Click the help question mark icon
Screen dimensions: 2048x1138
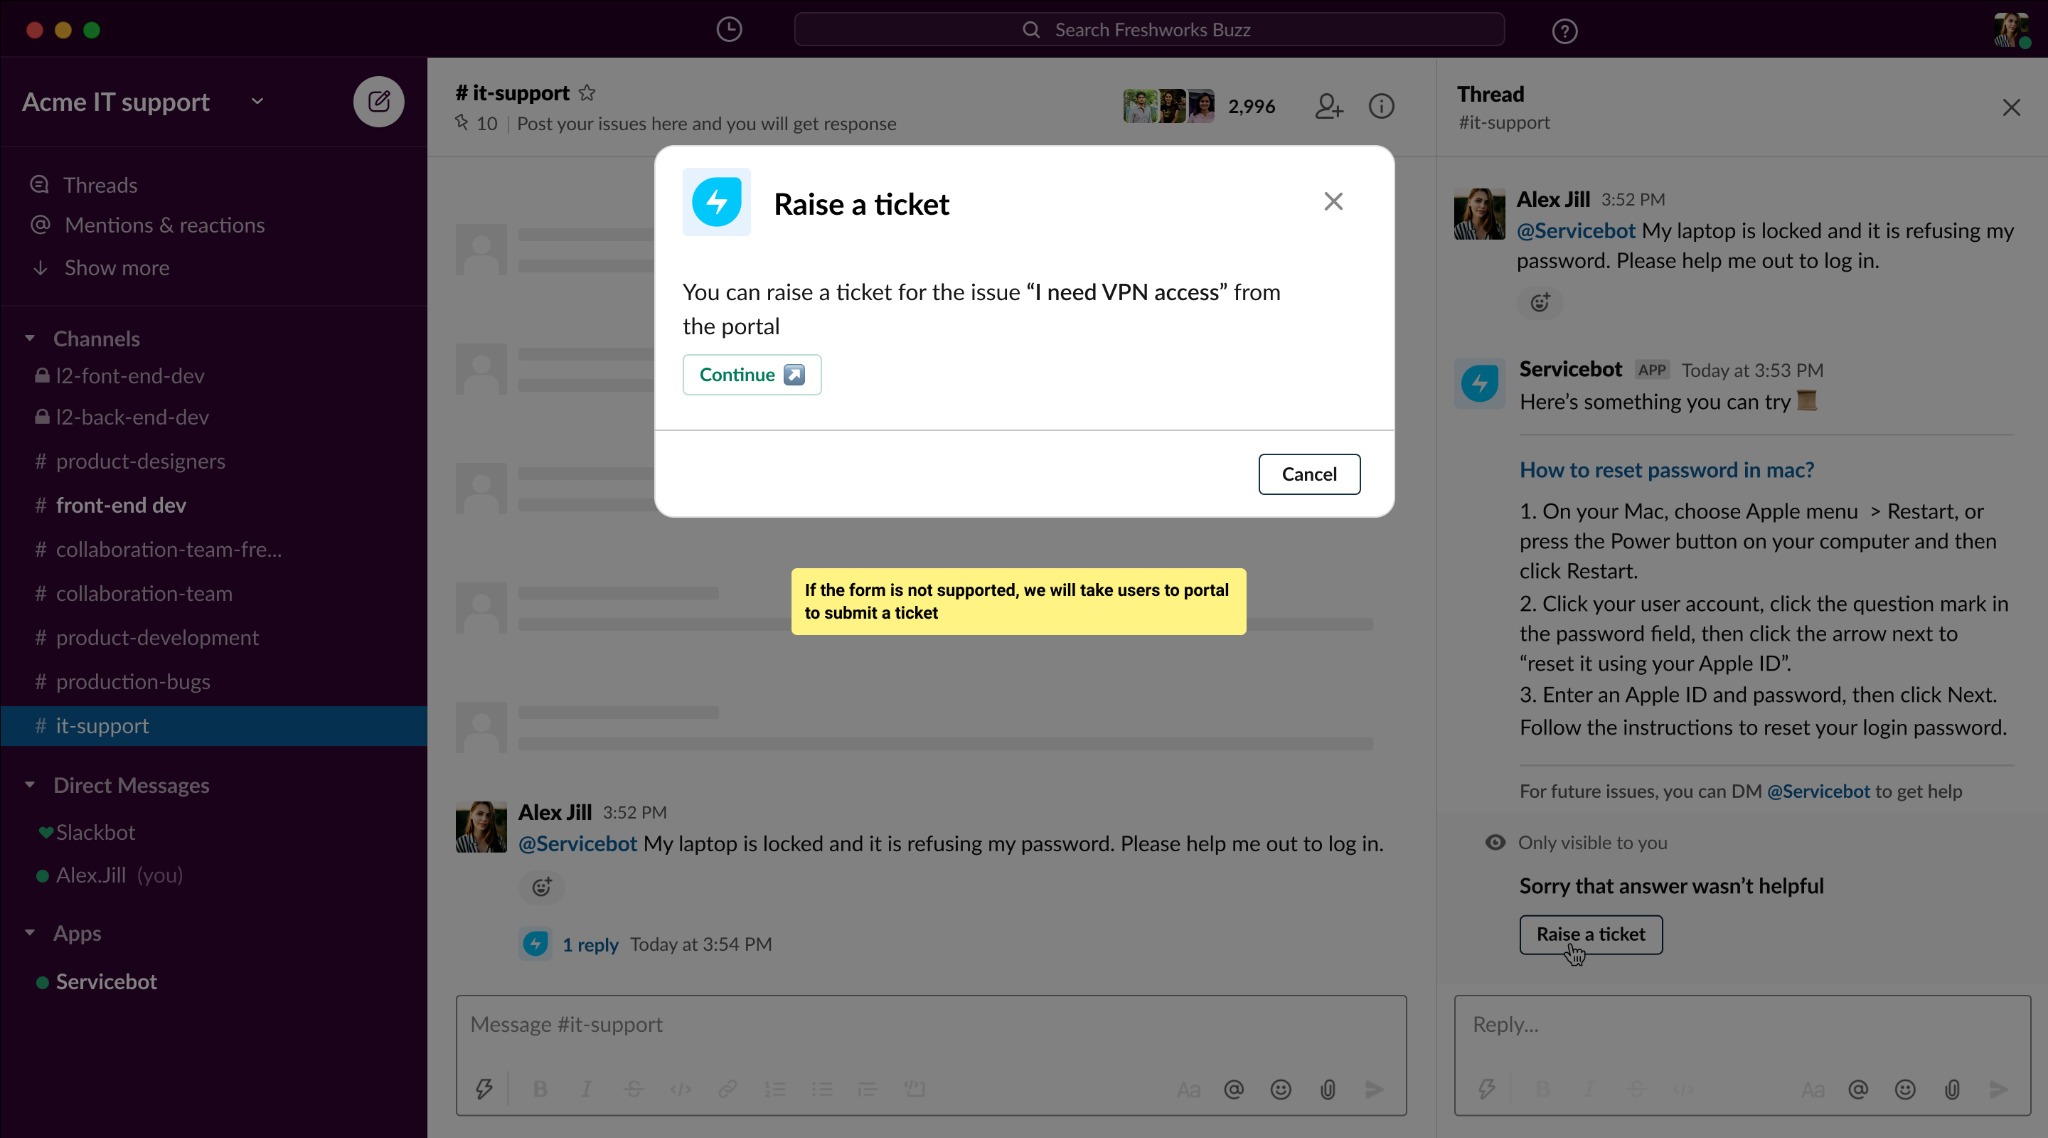(1565, 31)
